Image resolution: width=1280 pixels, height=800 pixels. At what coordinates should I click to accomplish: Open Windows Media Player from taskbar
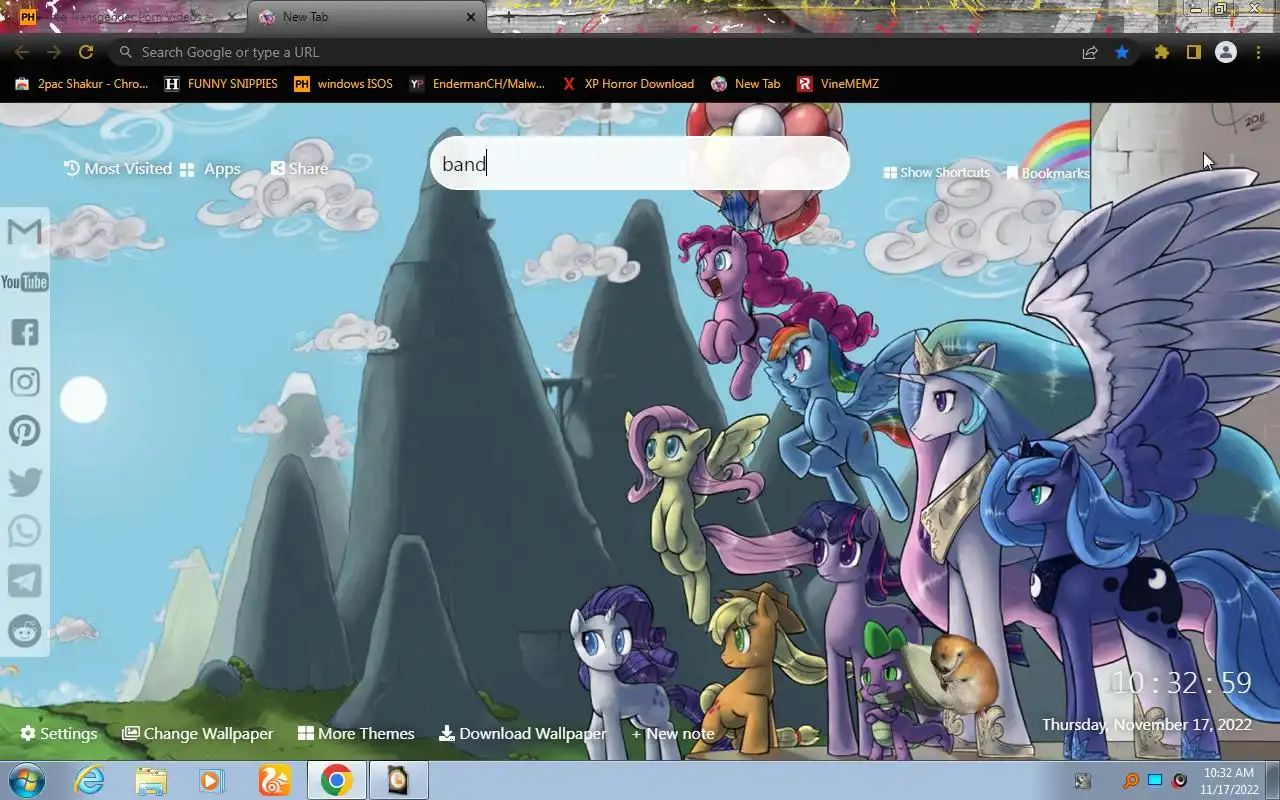[x=212, y=780]
